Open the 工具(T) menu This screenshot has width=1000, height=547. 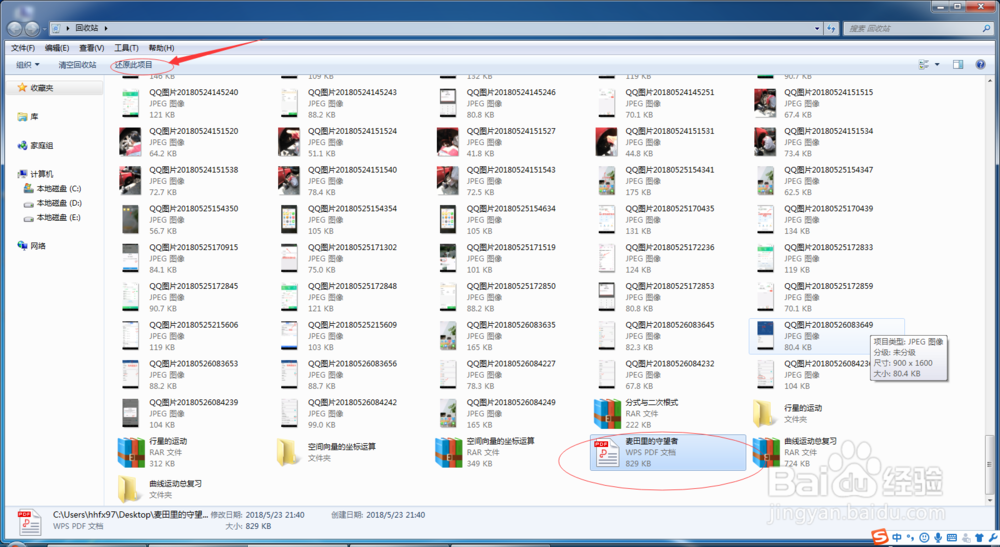pyautogui.click(x=126, y=48)
